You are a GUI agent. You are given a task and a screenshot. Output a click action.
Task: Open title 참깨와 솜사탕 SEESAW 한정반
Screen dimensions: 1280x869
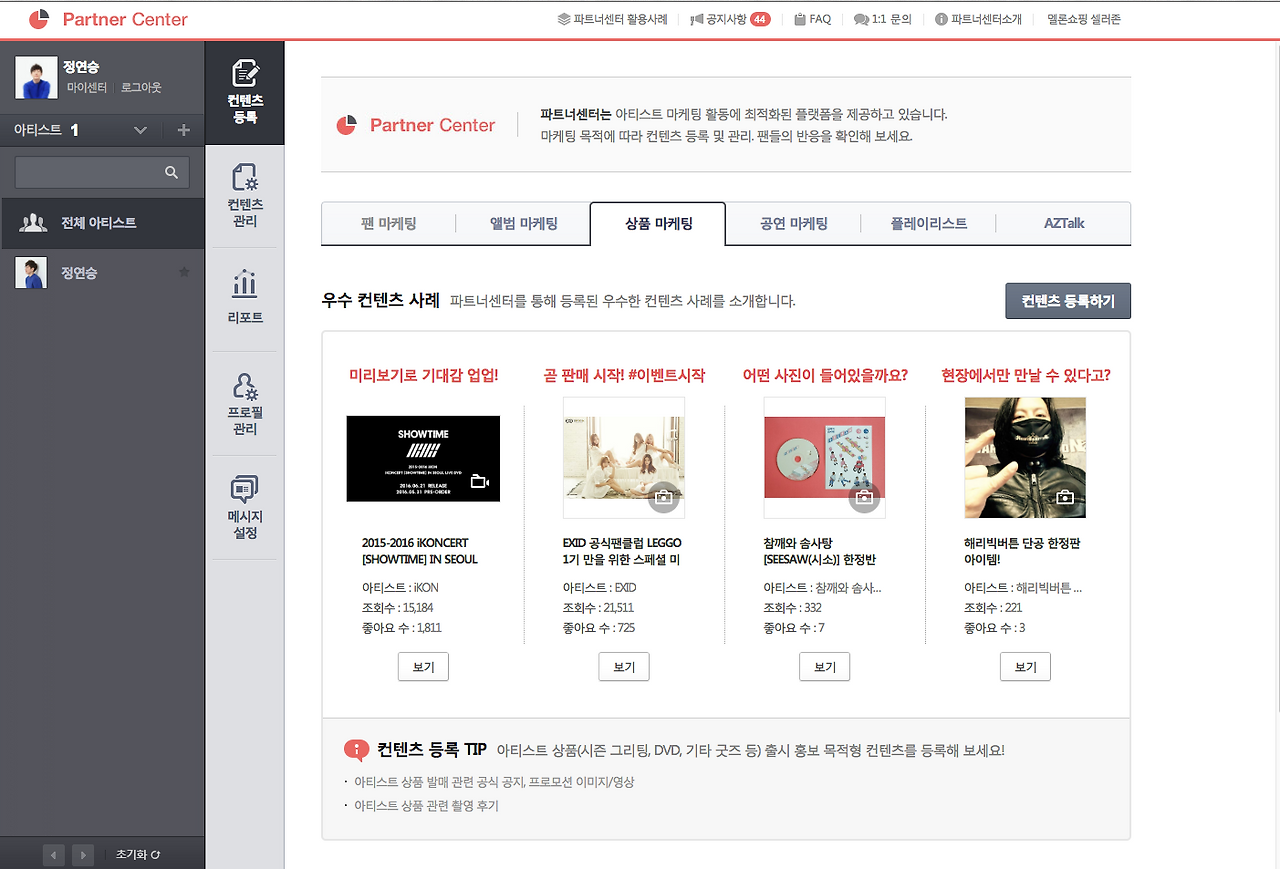[820, 551]
